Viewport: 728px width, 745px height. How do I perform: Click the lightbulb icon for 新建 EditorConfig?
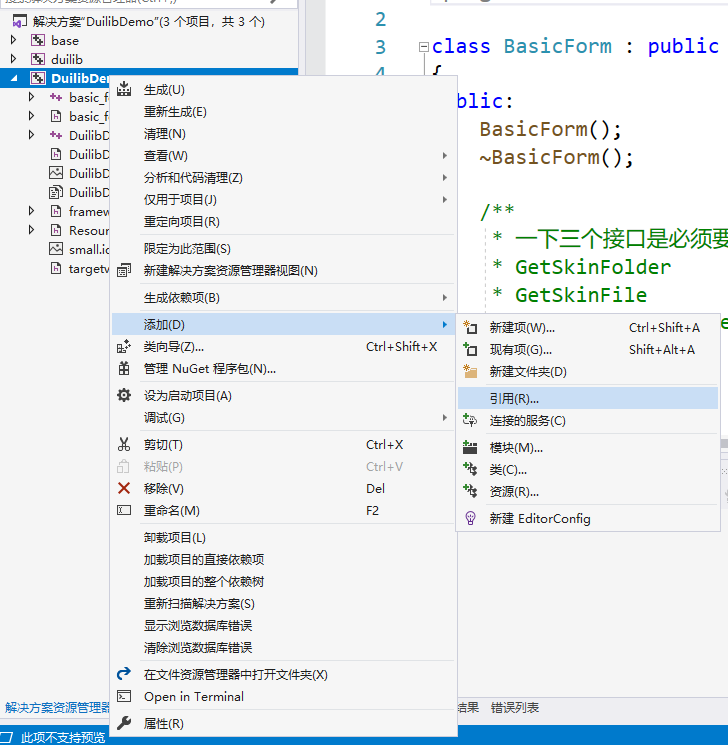471,519
